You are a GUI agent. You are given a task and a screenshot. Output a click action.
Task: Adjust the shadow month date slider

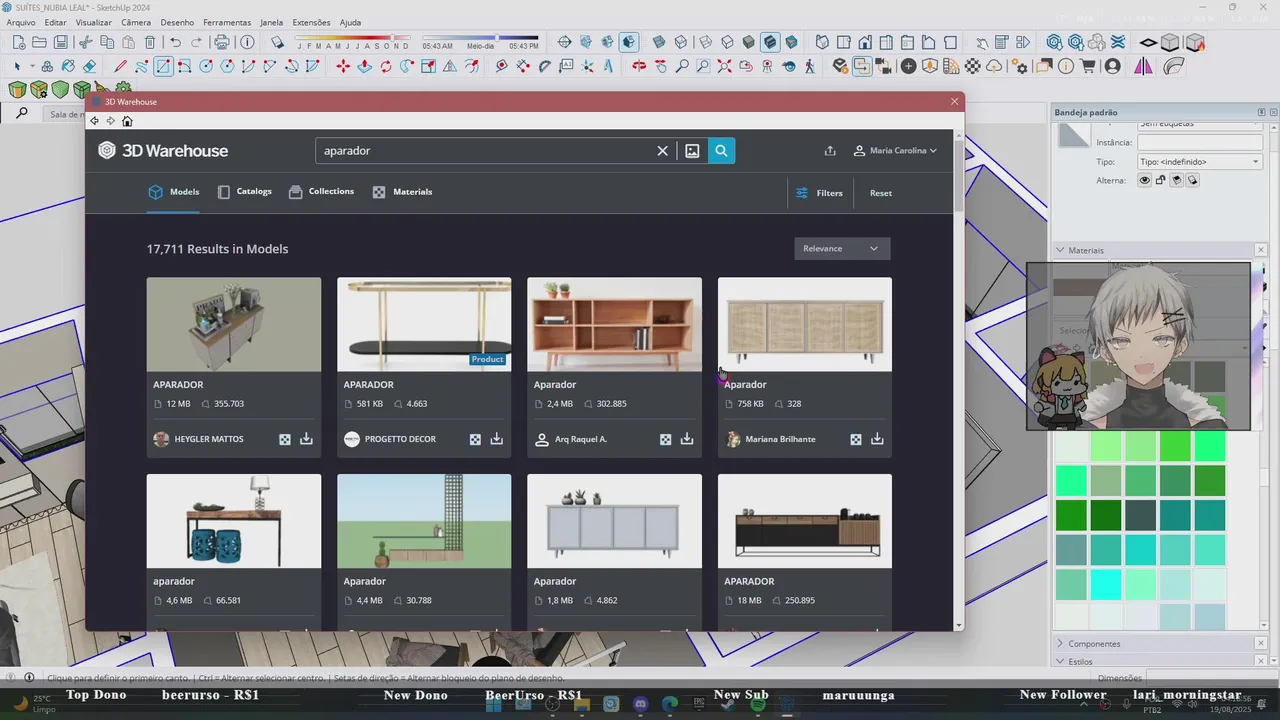pos(353,40)
